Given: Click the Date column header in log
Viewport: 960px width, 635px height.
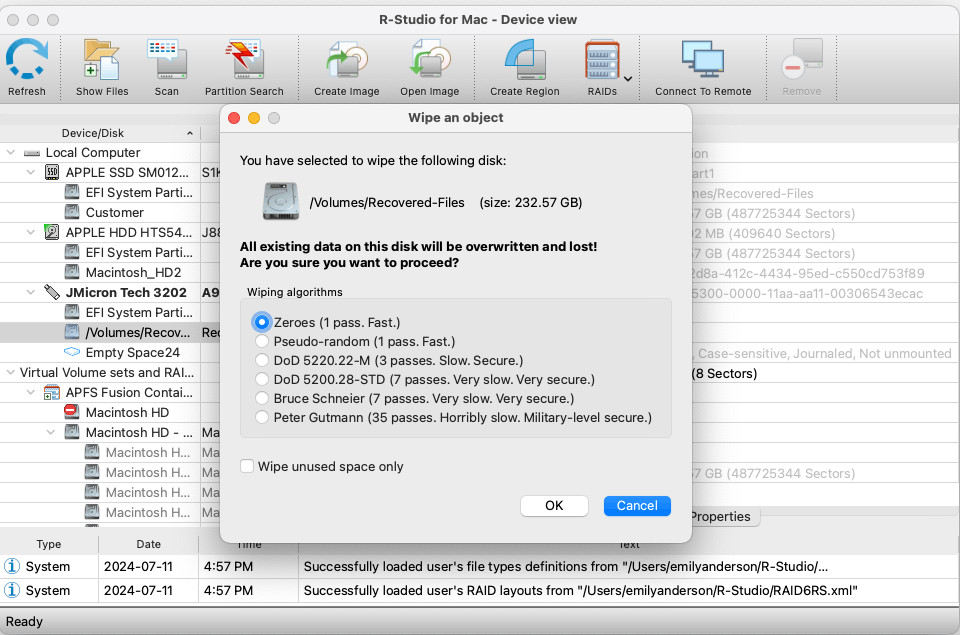Looking at the screenshot, I should [x=149, y=544].
